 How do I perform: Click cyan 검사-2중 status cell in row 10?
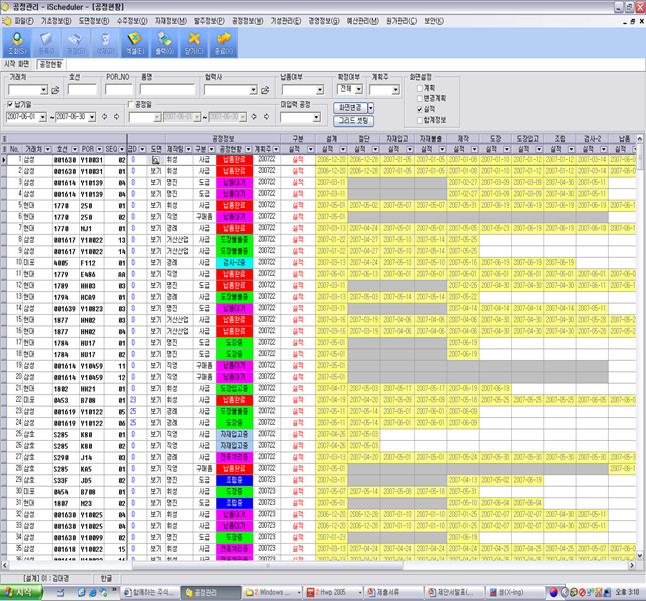[234, 262]
